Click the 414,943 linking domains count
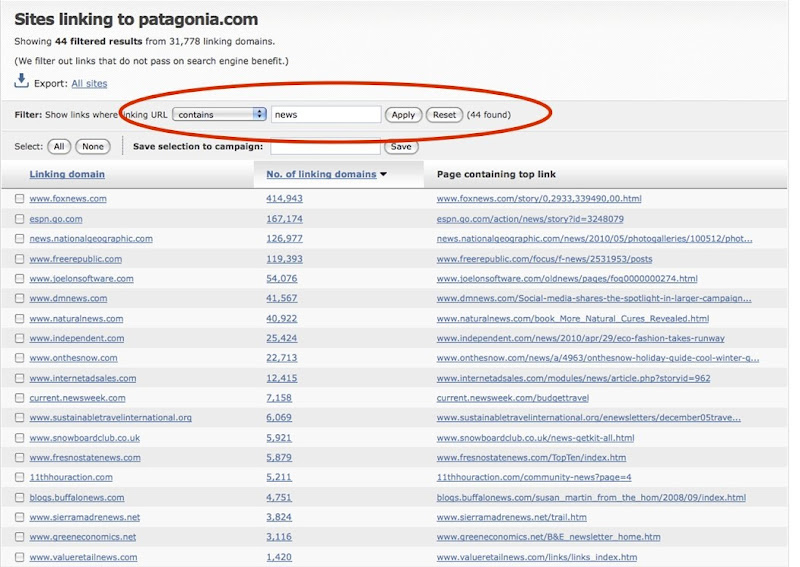This screenshot has height=567, width=800. tap(284, 199)
